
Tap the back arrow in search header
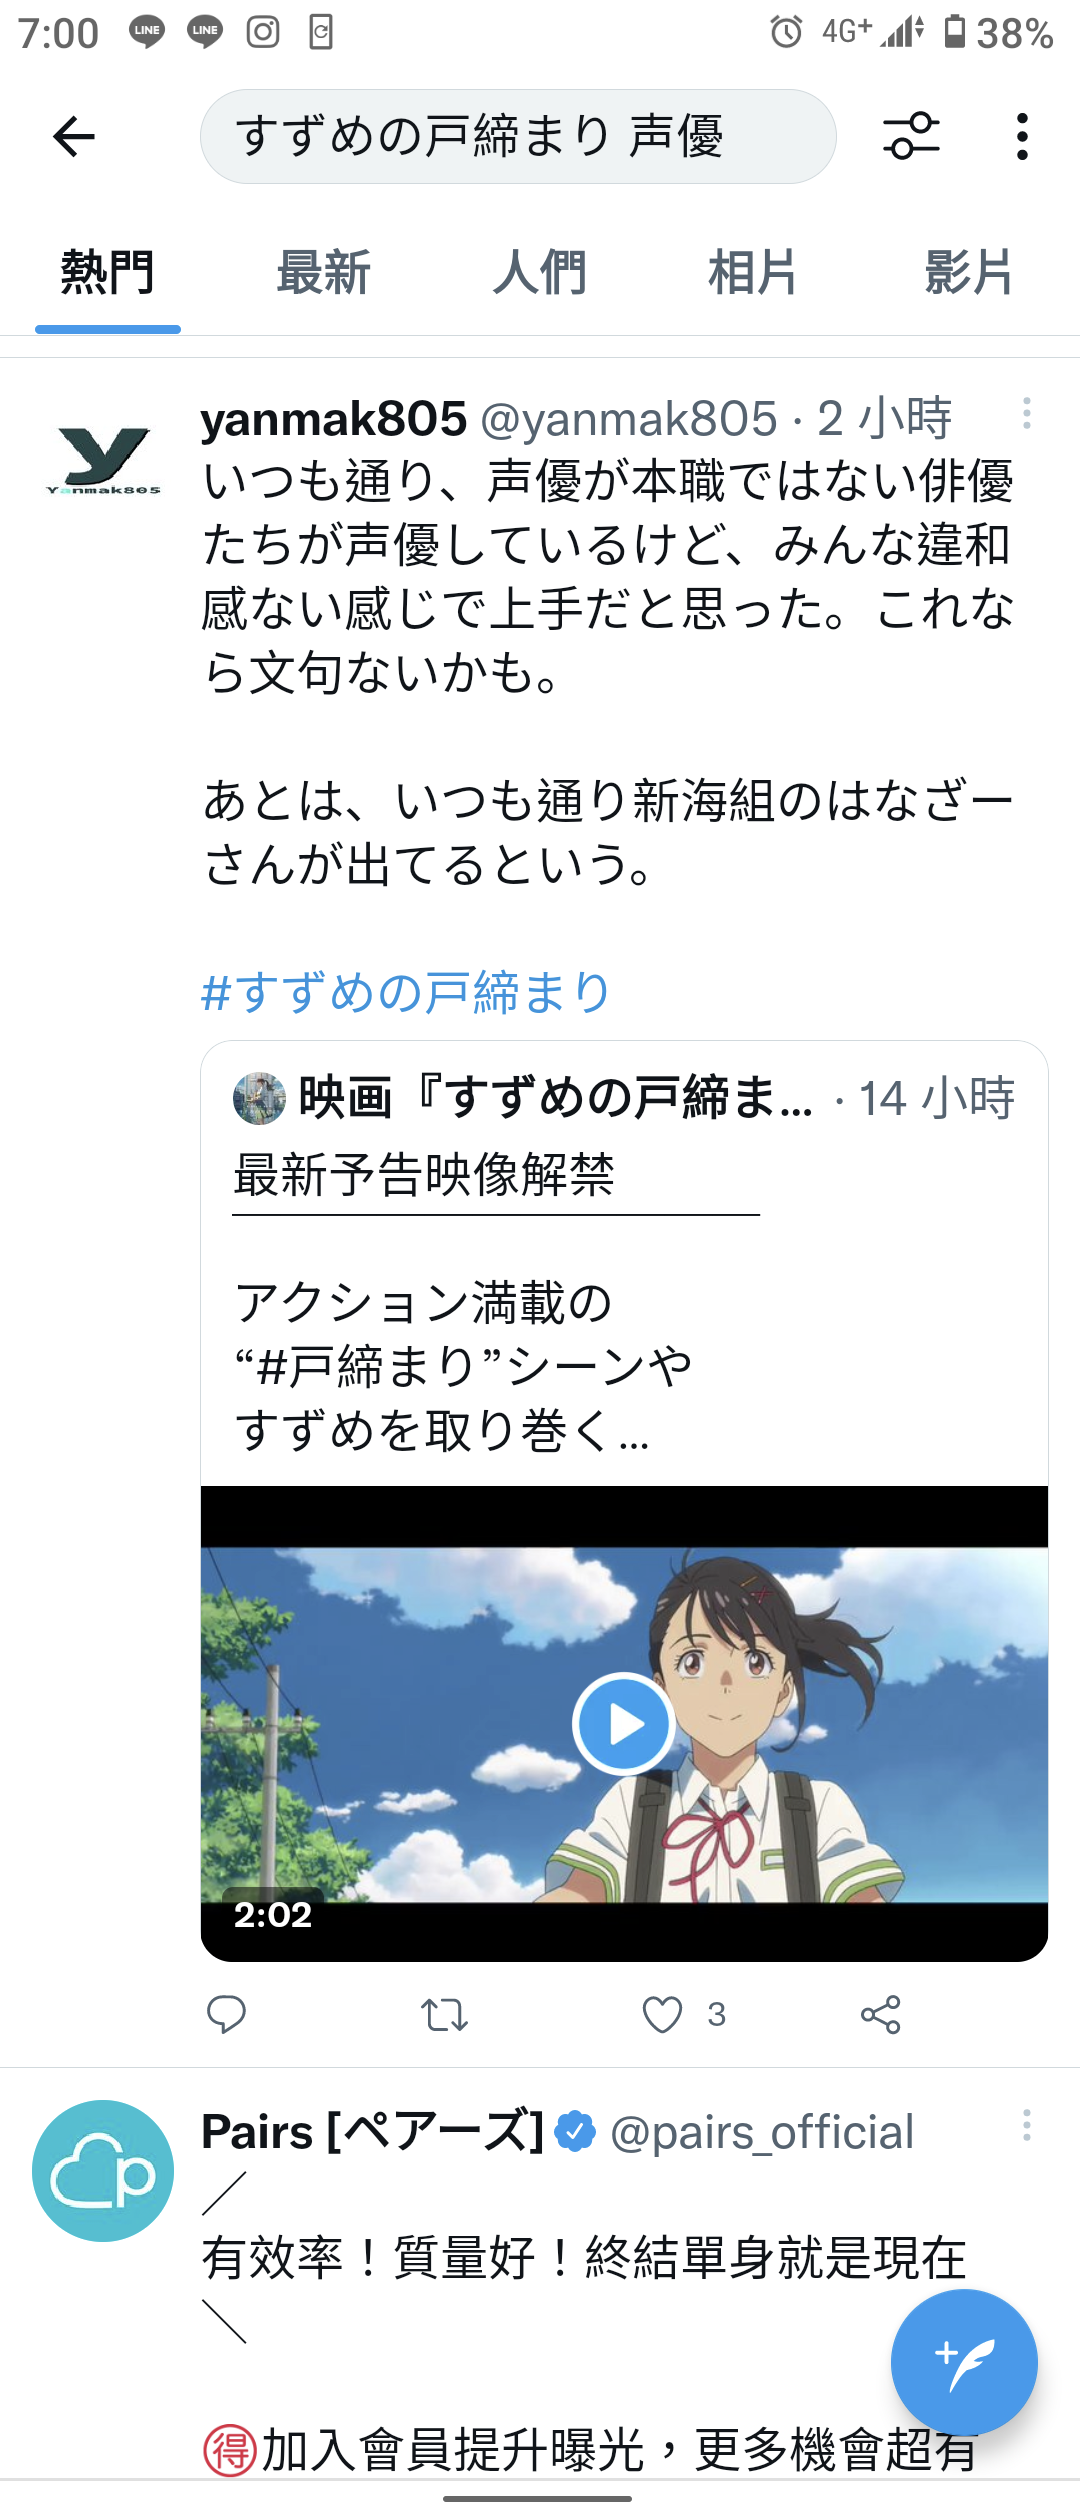[x=74, y=137]
